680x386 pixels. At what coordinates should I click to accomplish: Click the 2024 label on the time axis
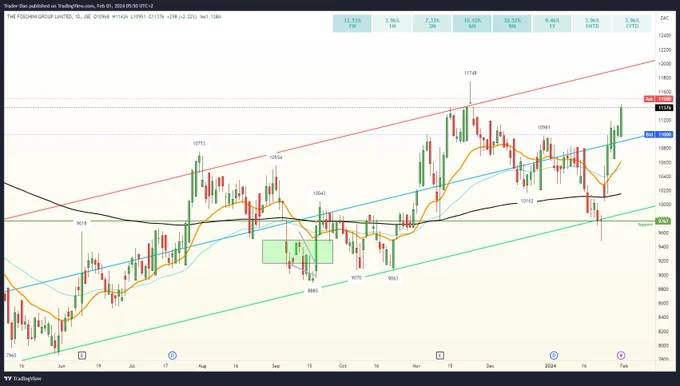point(551,366)
